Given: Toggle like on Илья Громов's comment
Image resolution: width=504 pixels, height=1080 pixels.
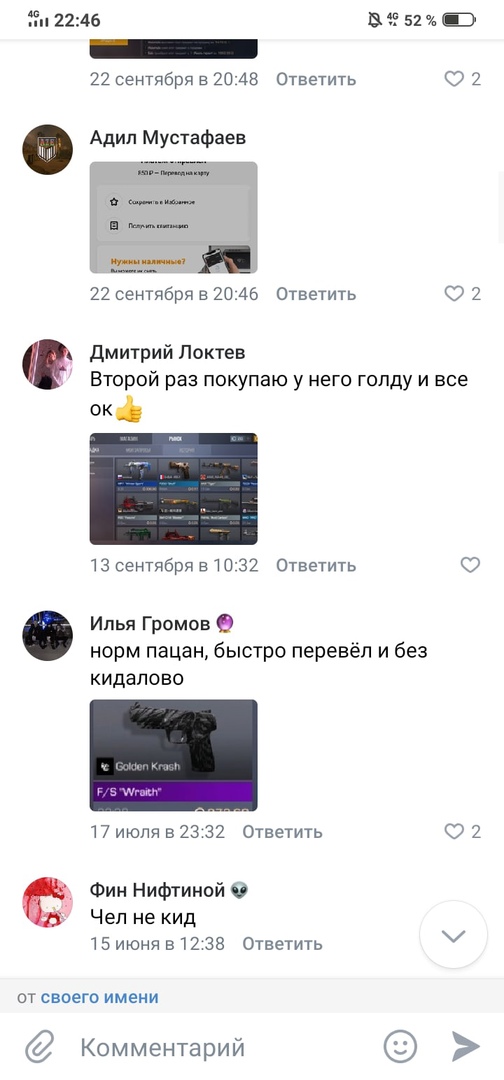Looking at the screenshot, I should pos(454,831).
